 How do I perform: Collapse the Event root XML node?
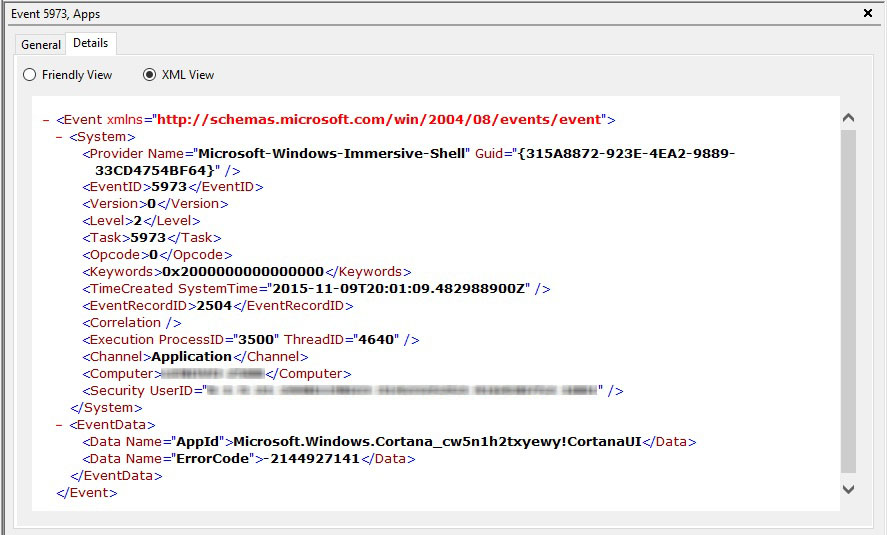pyautogui.click(x=46, y=120)
